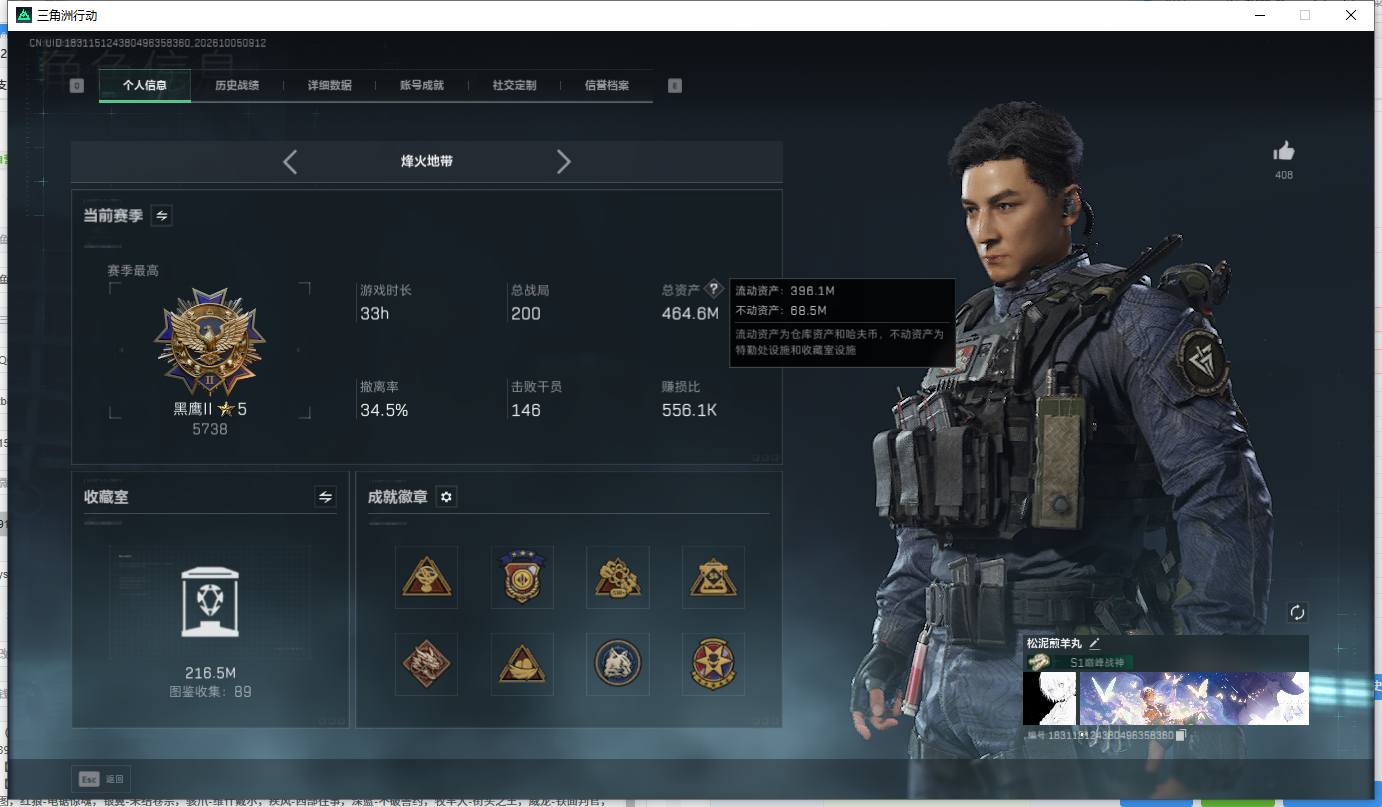Open the 详细数据 tab

[329, 85]
